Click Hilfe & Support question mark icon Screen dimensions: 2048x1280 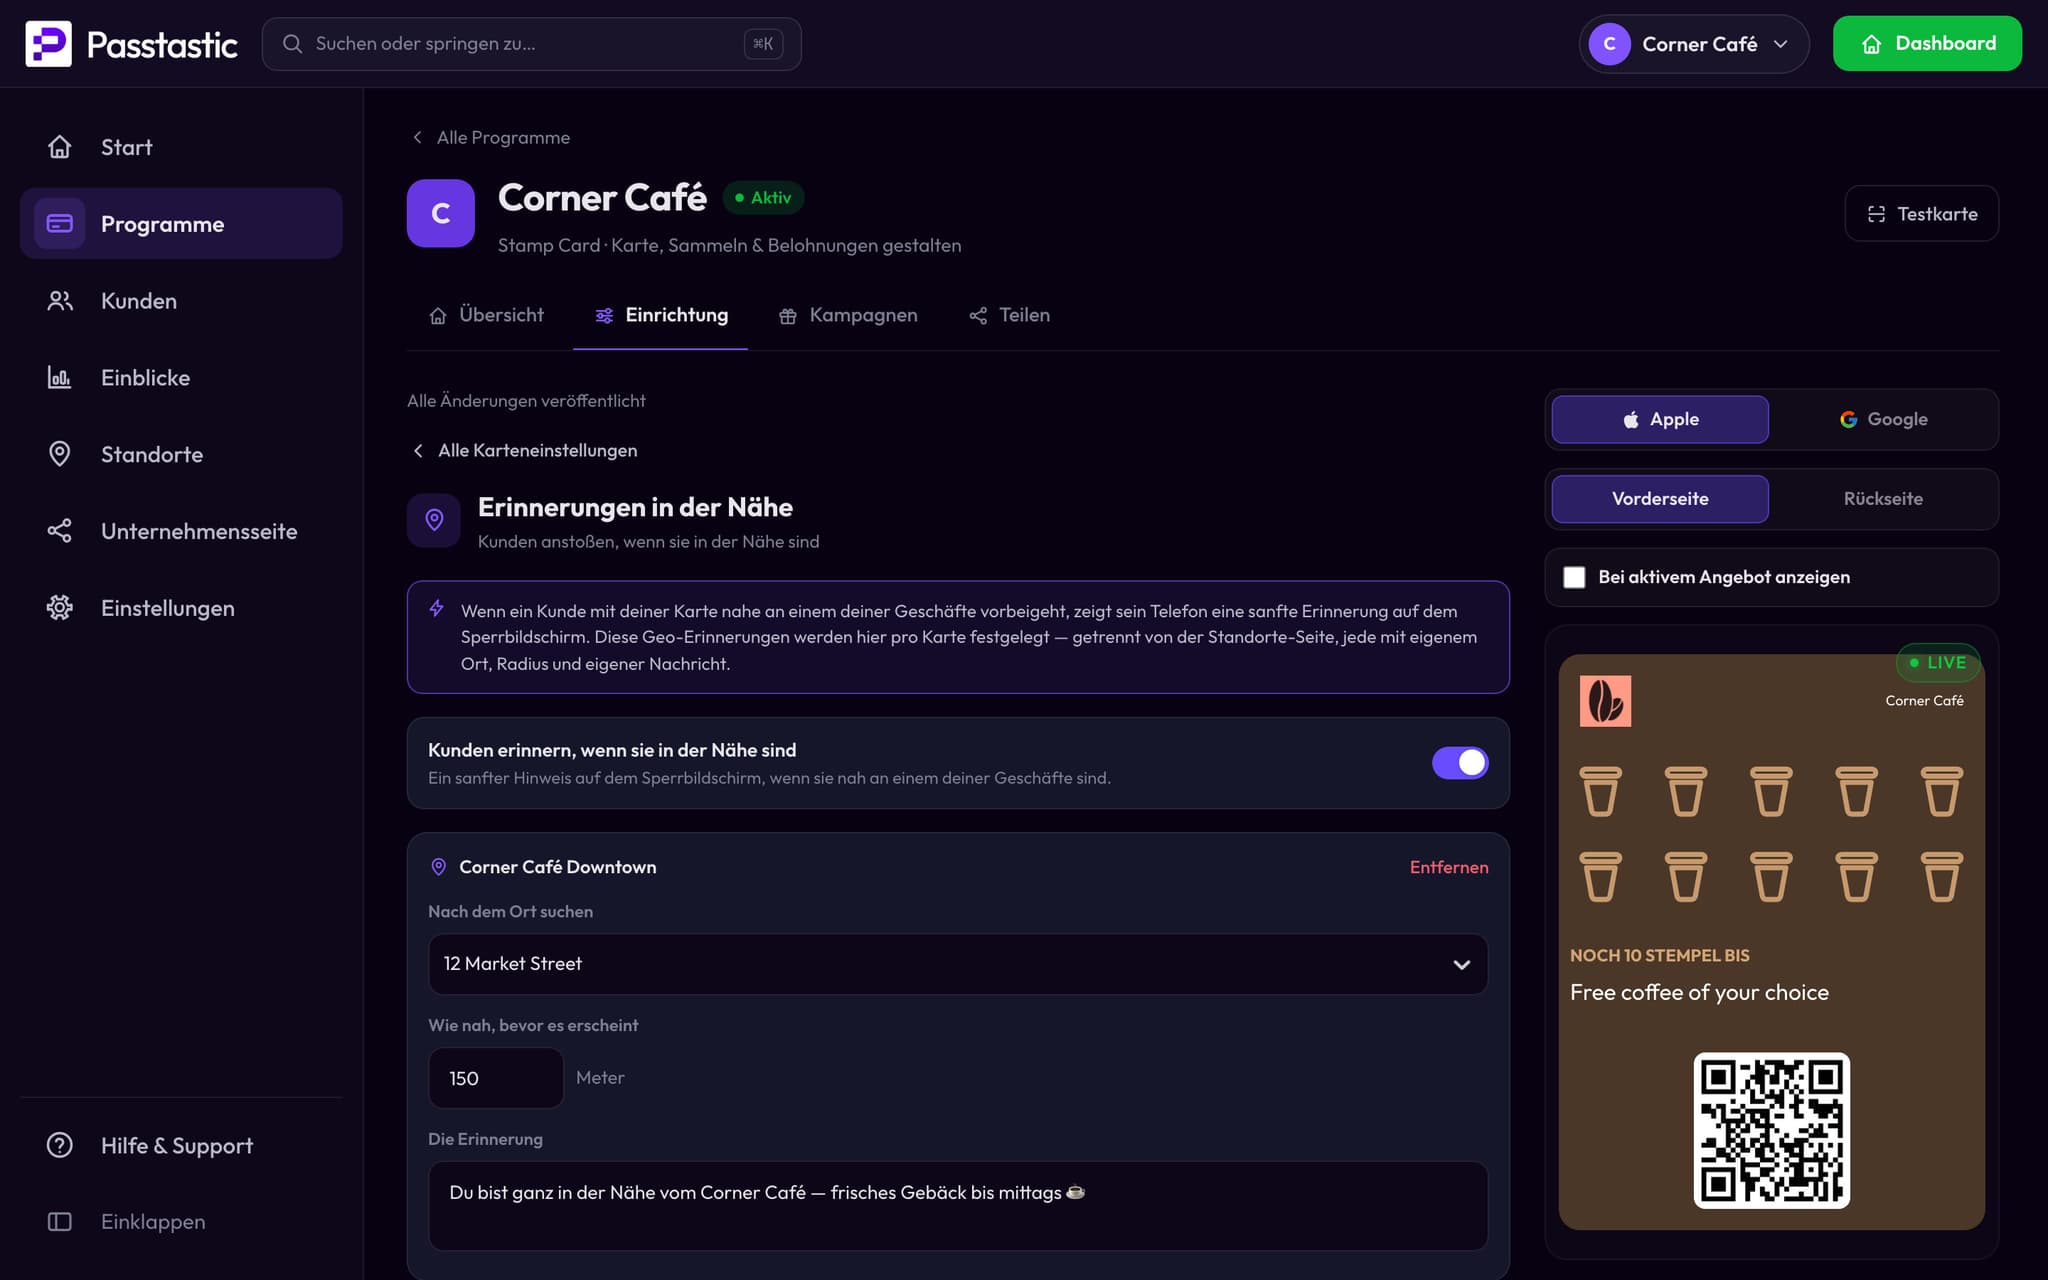[x=60, y=1145]
